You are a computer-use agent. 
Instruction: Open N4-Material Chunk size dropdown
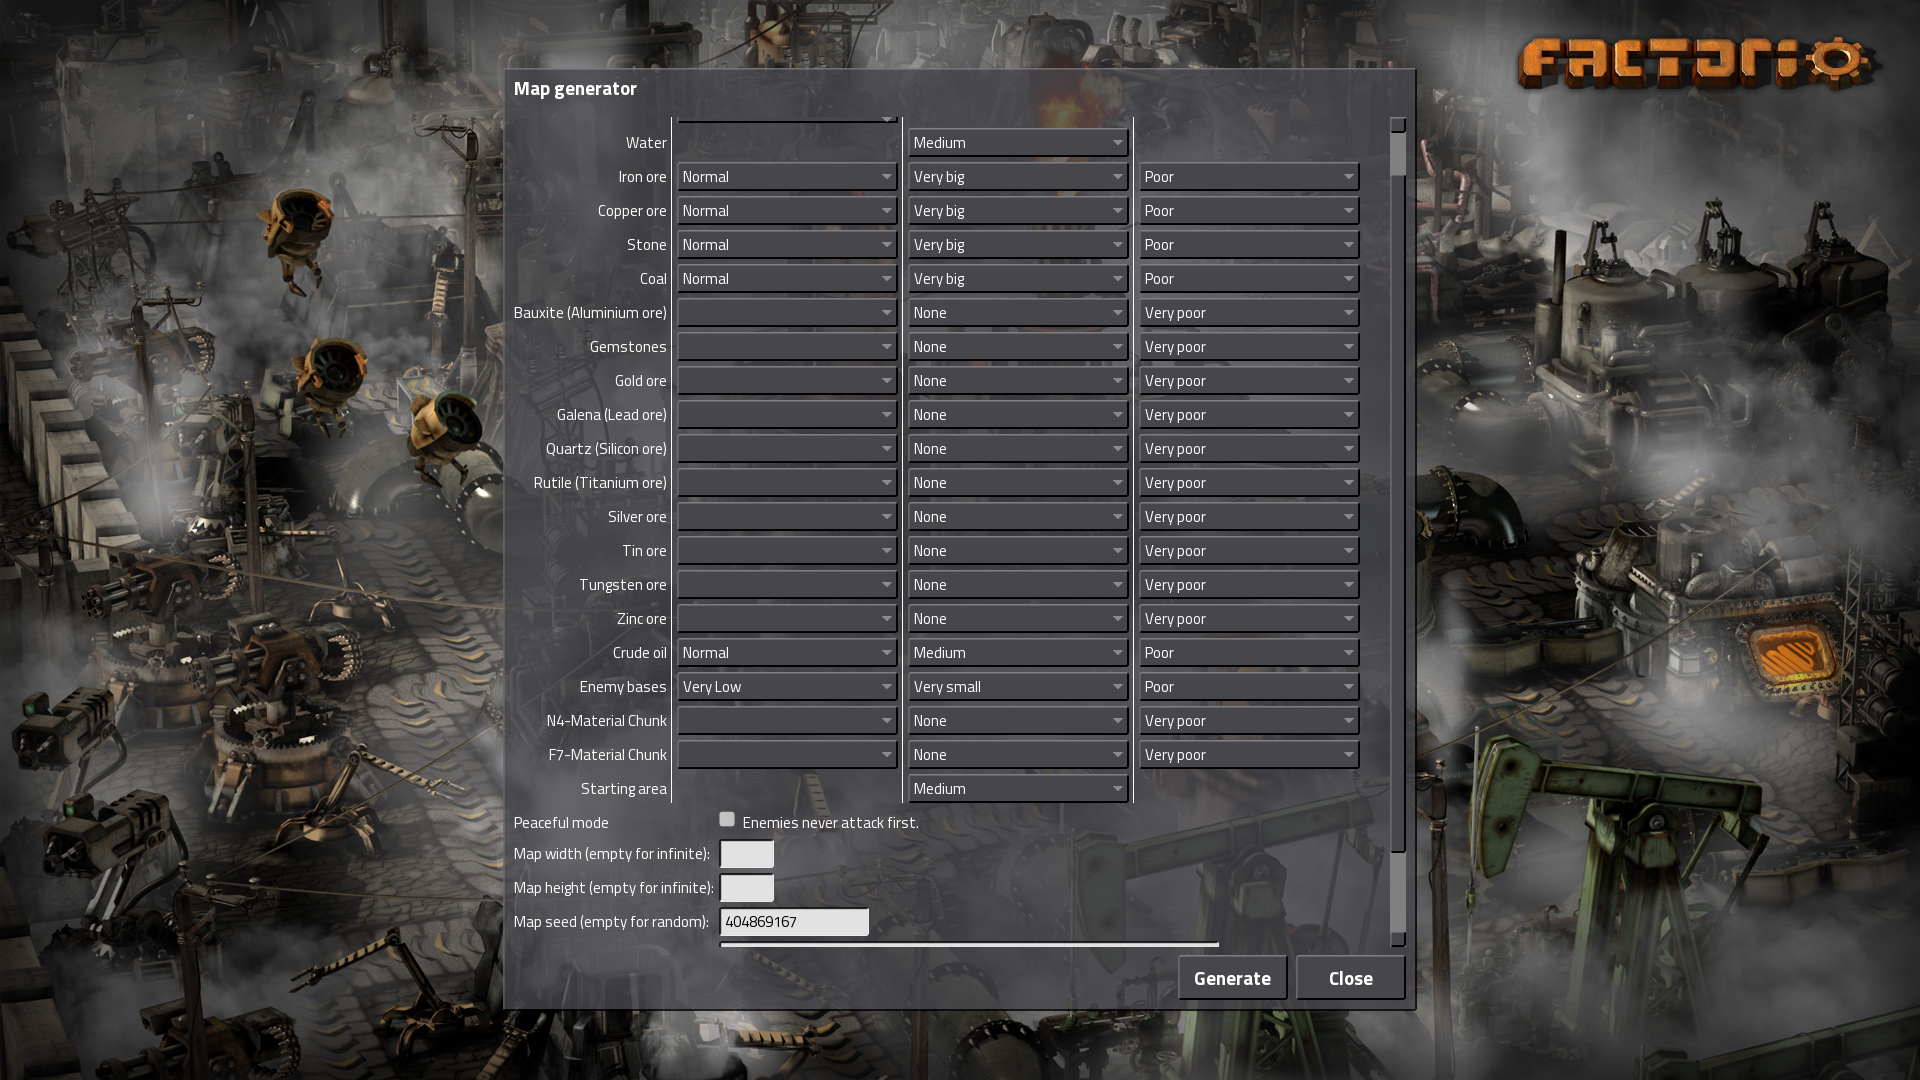pos(1018,721)
